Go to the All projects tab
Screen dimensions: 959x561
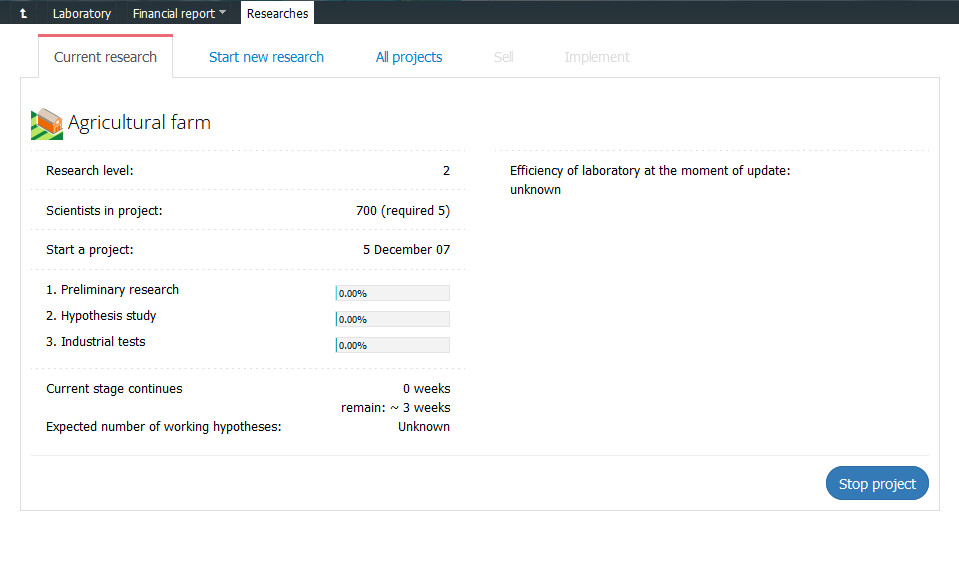tap(409, 57)
